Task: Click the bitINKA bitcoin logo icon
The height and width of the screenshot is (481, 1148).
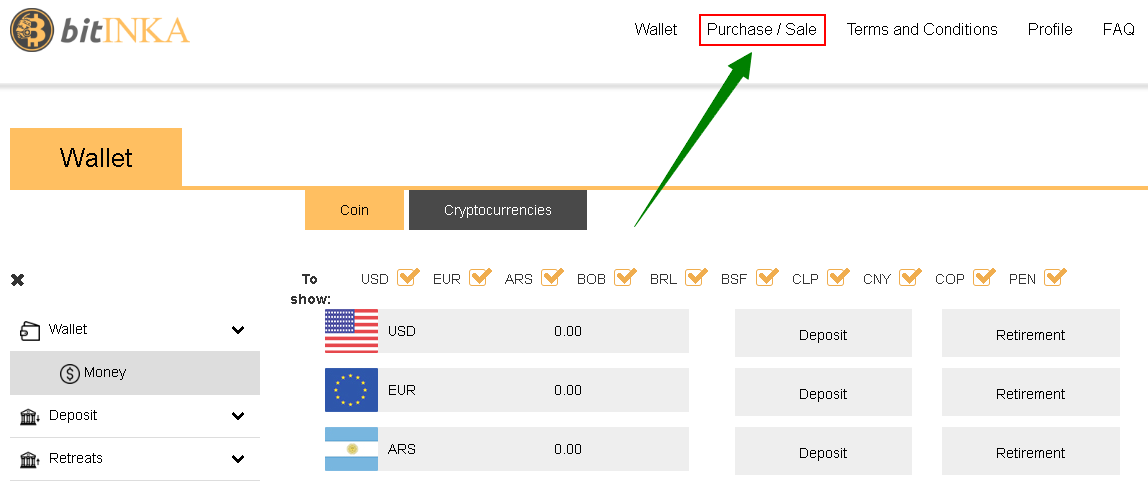Action: [x=31, y=29]
